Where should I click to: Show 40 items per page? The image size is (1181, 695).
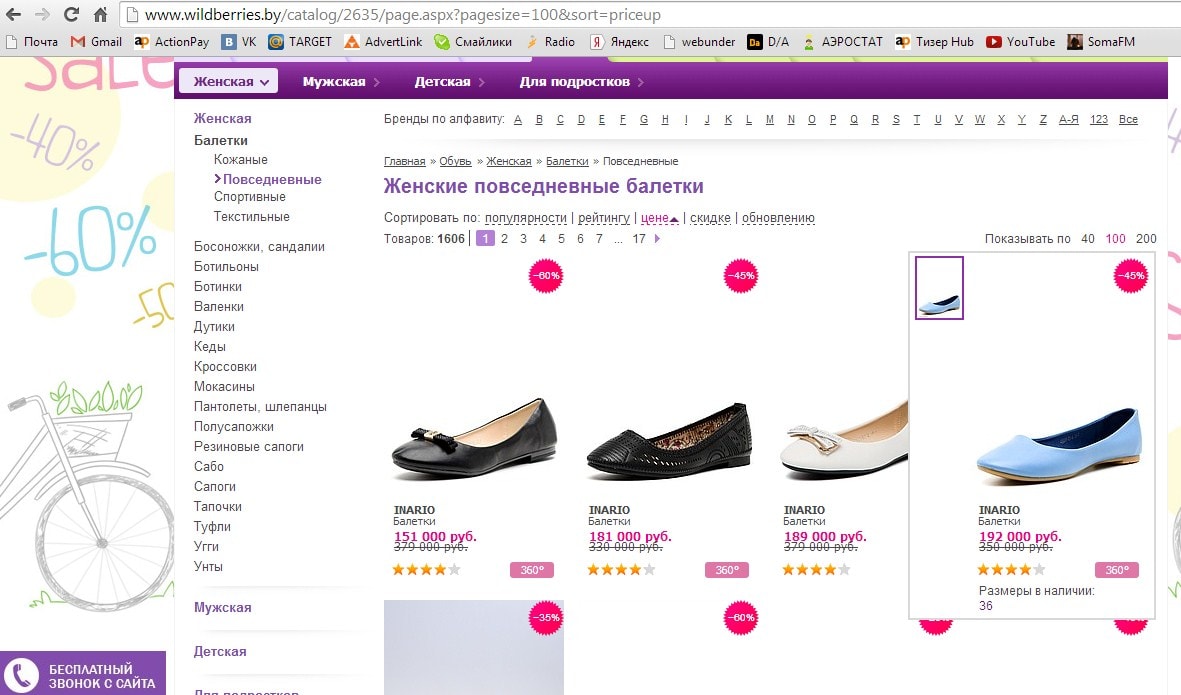click(x=1088, y=239)
